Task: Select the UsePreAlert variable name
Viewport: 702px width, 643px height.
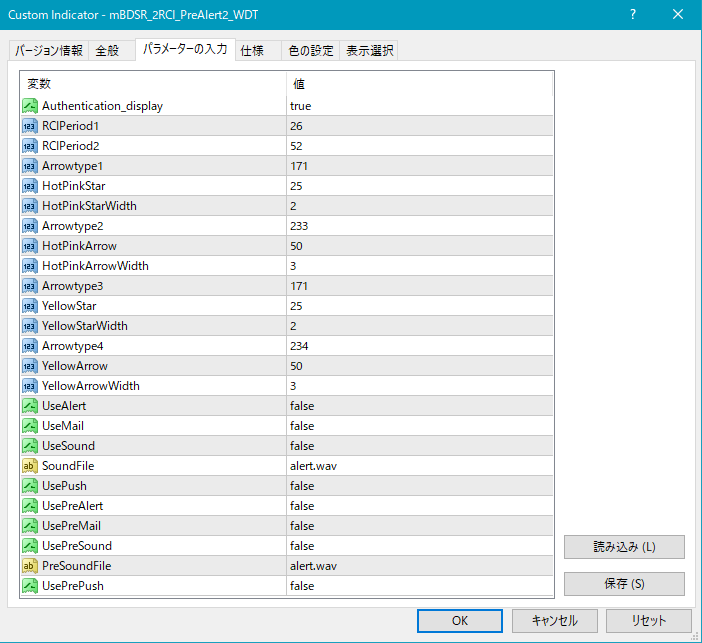Action: point(73,506)
